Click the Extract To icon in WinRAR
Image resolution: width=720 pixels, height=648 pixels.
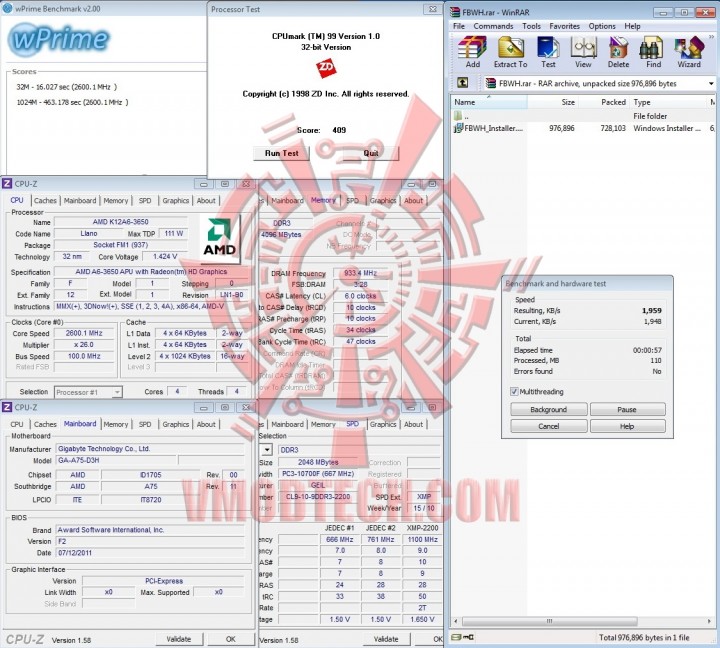click(510, 48)
